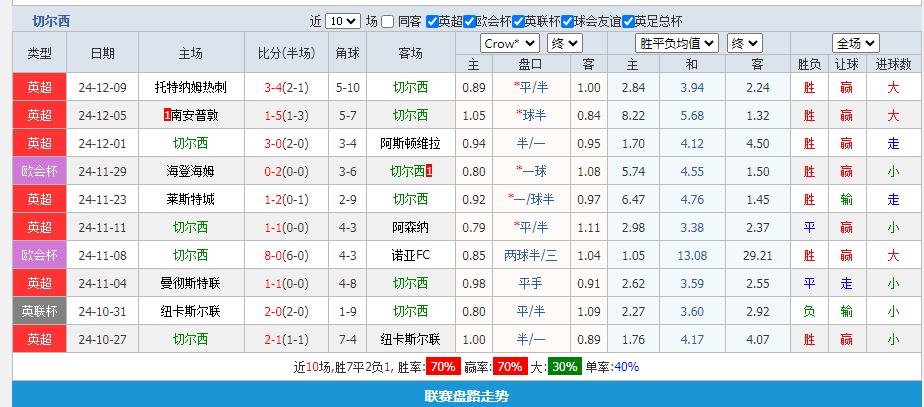Uncheck the 球会友谊 filter

coord(567,21)
